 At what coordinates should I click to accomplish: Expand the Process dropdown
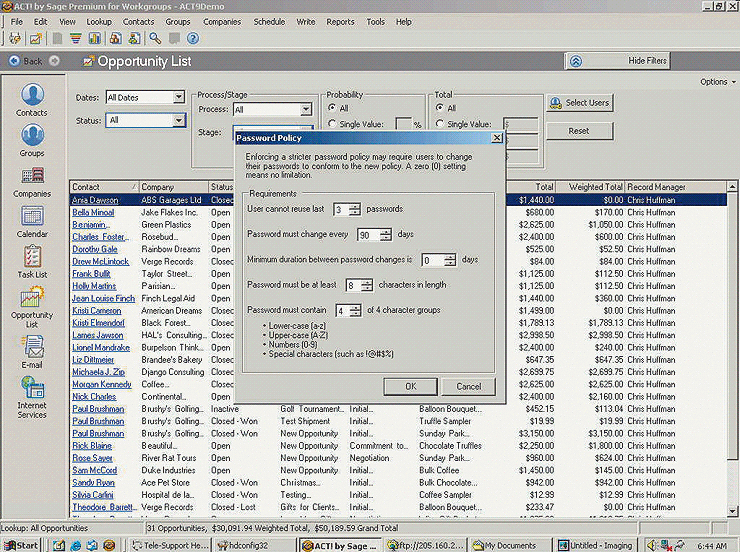[x=306, y=109]
